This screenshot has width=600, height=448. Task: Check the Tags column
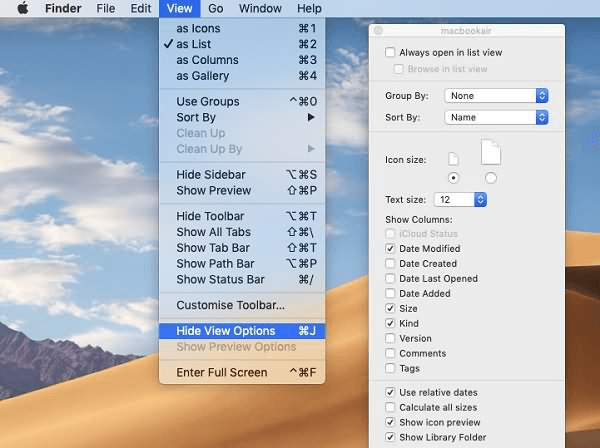point(390,368)
